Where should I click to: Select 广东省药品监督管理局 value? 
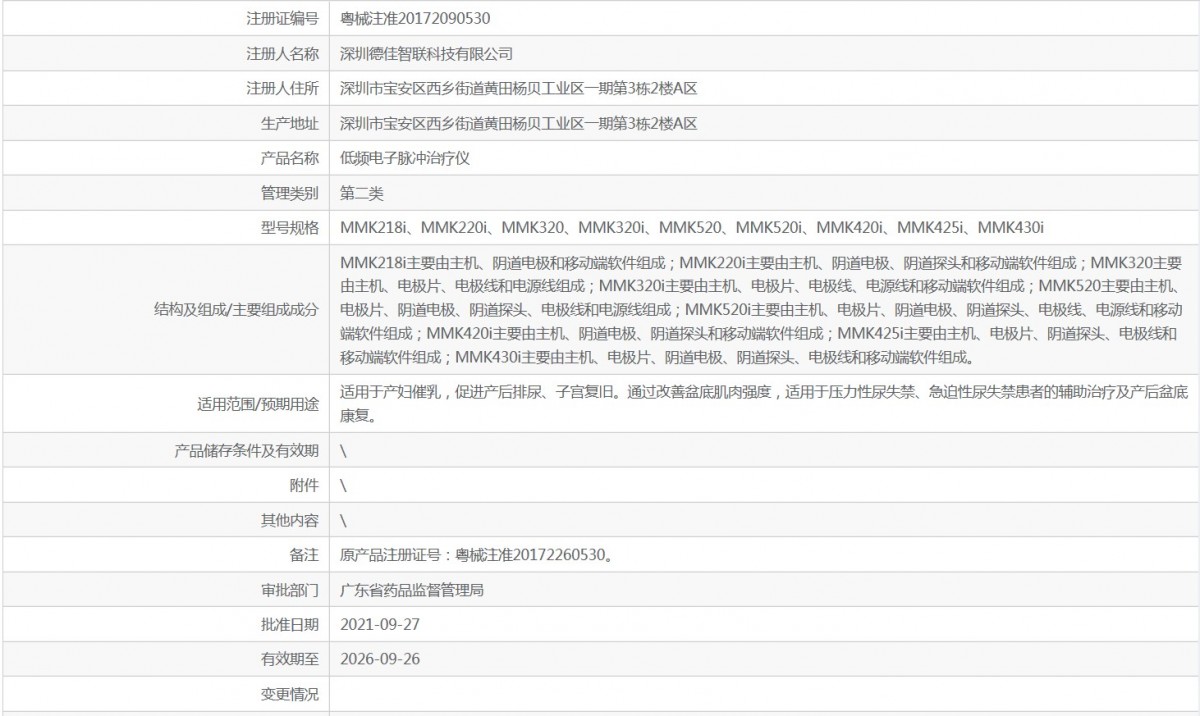412,590
